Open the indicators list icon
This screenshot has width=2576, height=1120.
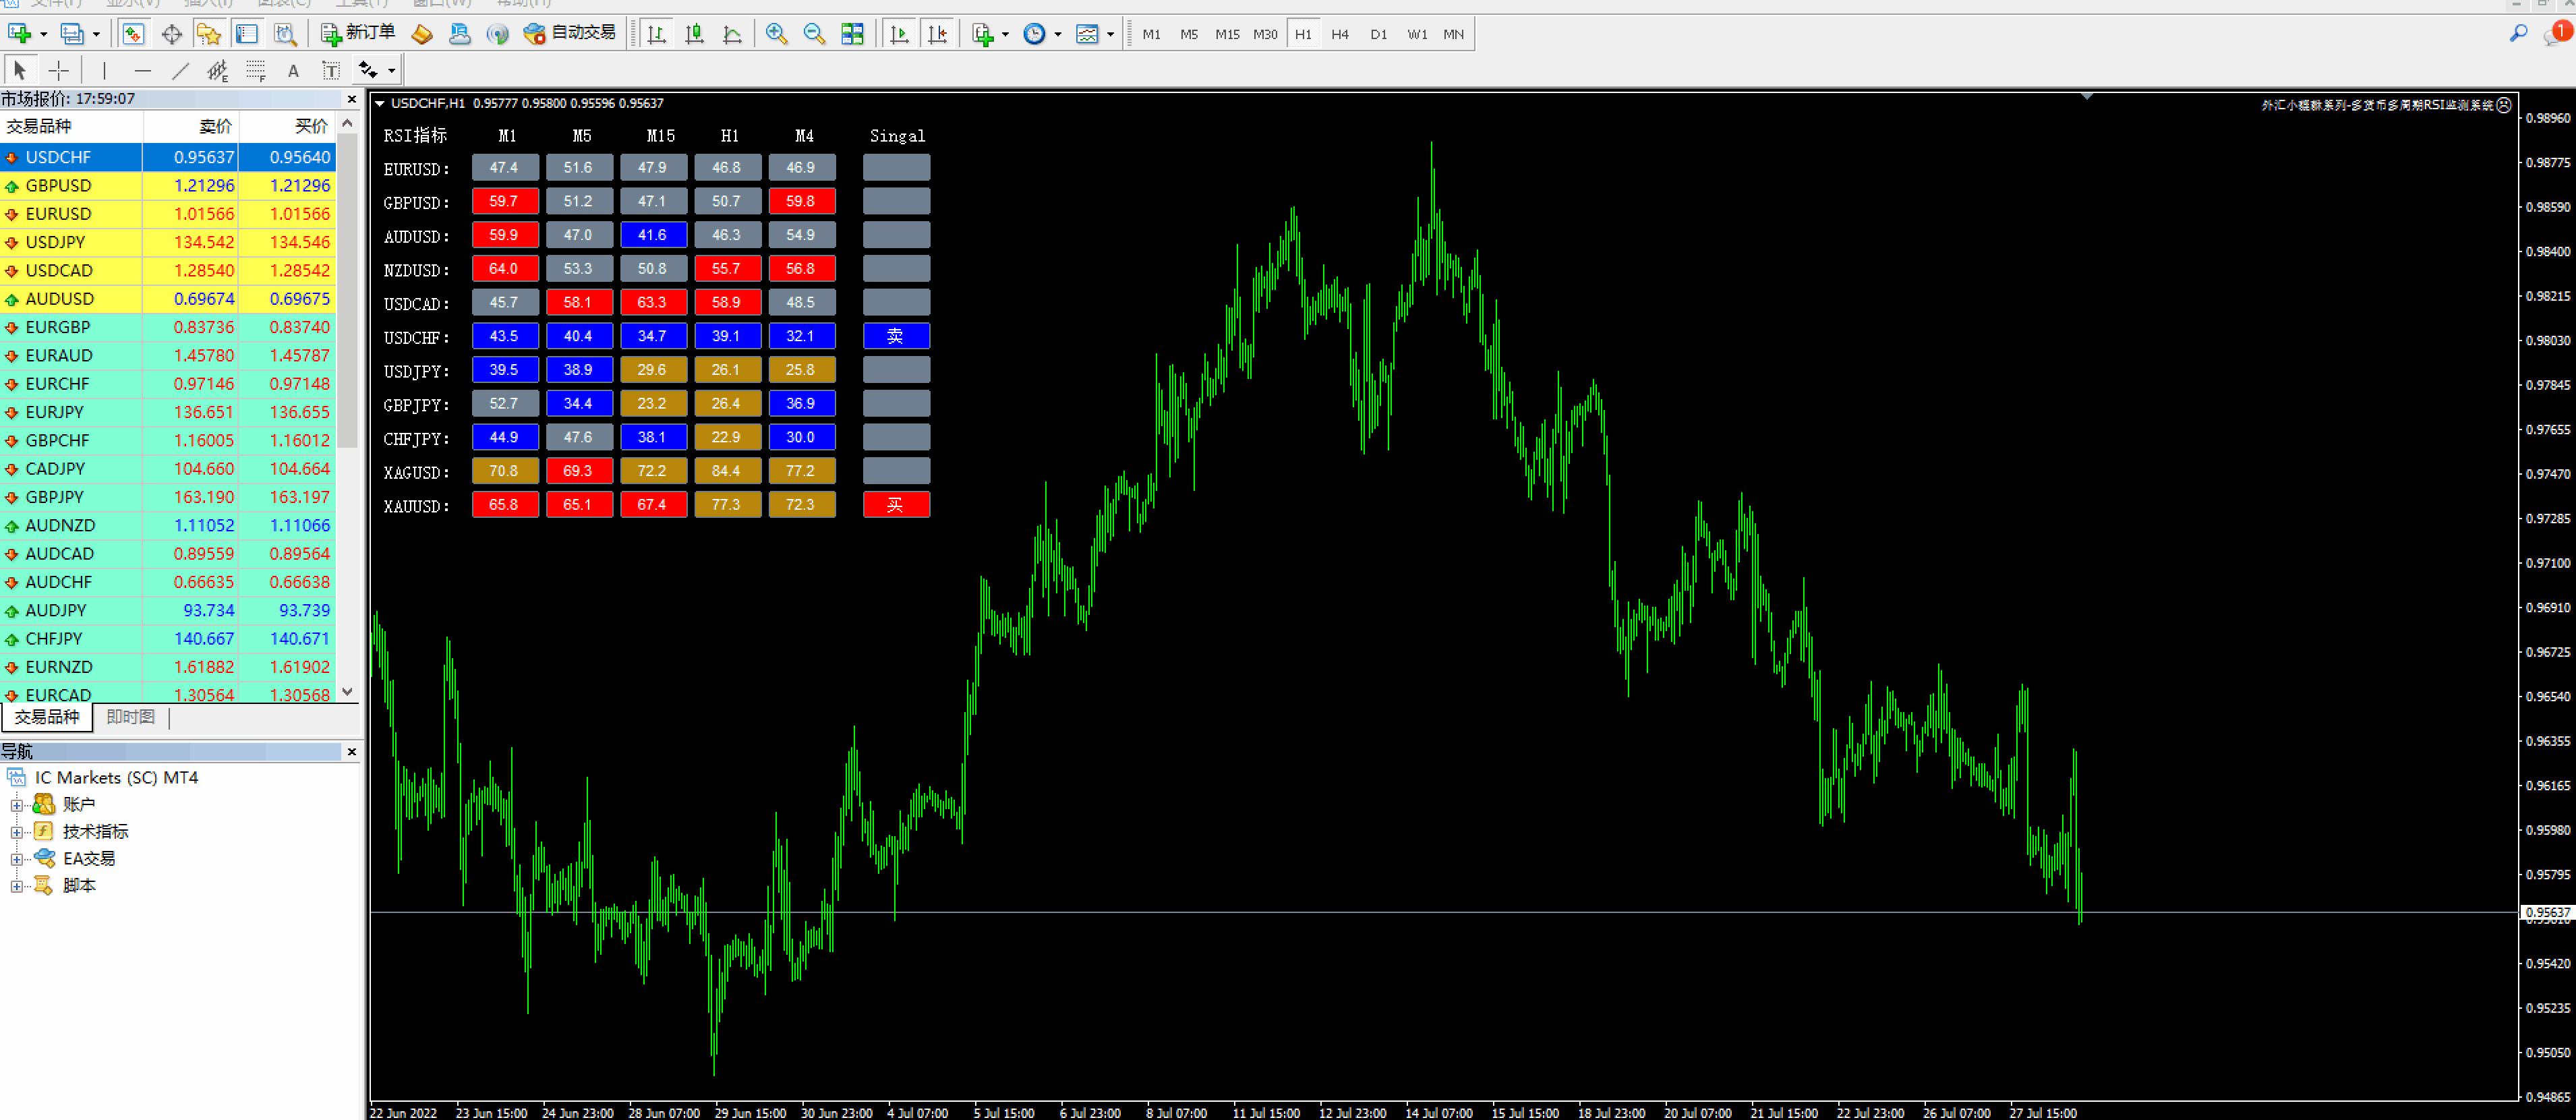(x=983, y=34)
